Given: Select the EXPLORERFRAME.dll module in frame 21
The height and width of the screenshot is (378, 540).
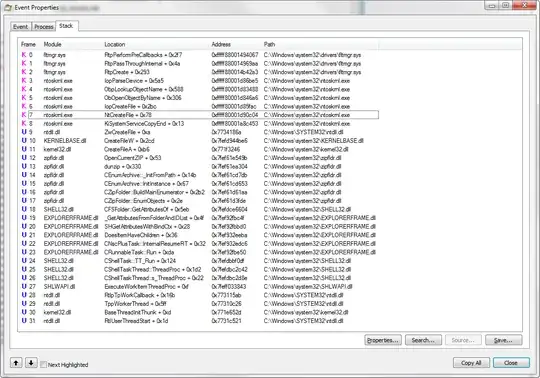Looking at the screenshot, I should 71,235.
